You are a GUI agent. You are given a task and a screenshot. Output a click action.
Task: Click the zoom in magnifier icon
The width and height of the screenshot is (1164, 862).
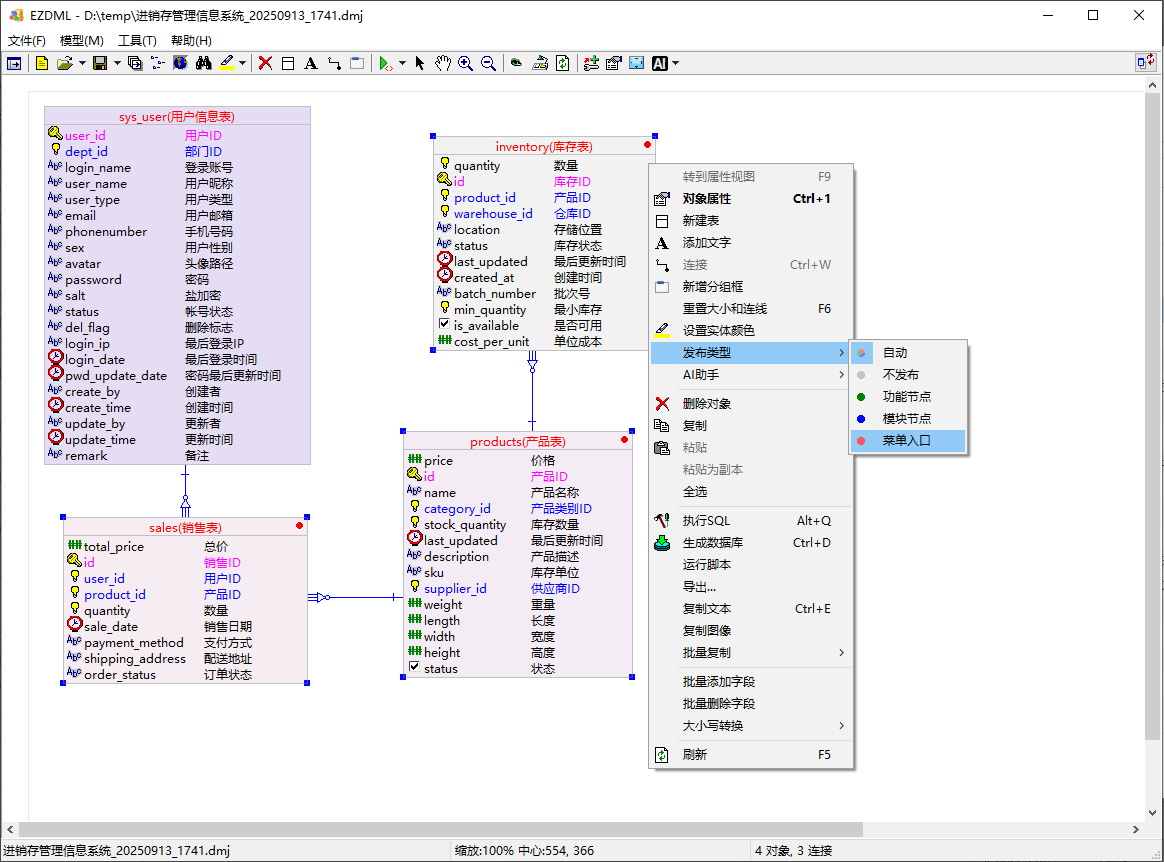pos(465,63)
